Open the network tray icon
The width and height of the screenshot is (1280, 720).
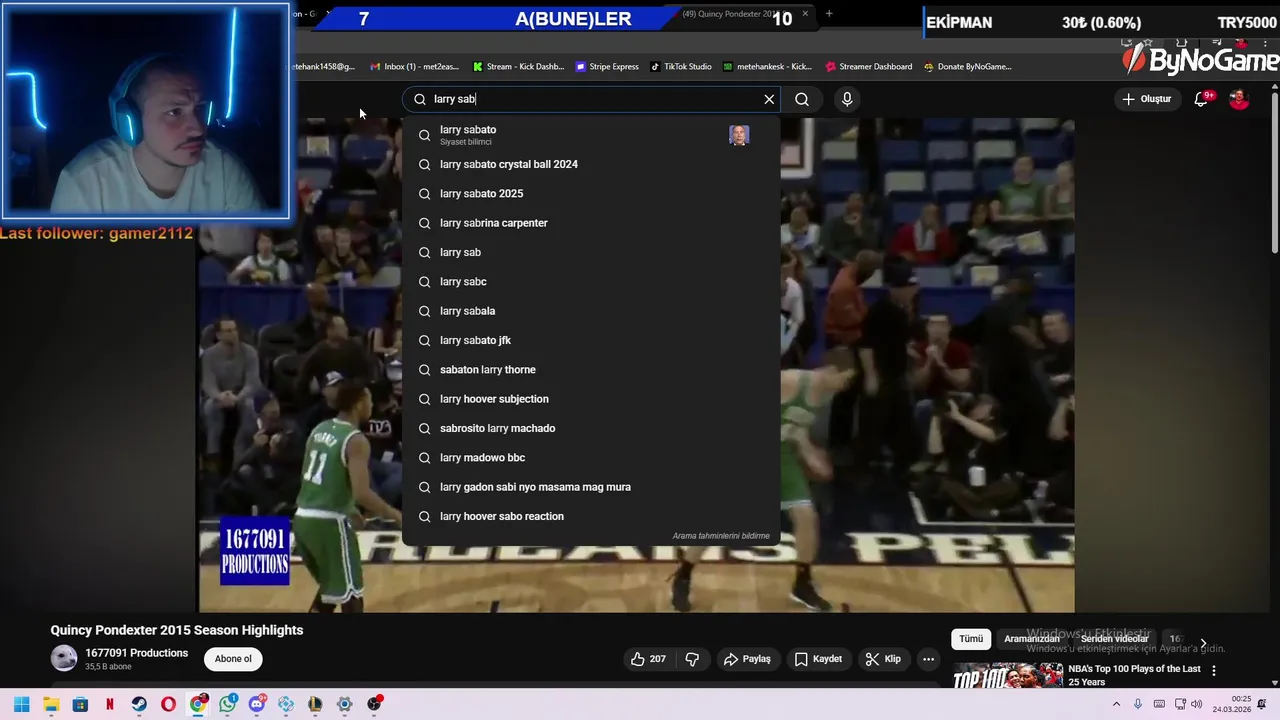[x=1178, y=704]
